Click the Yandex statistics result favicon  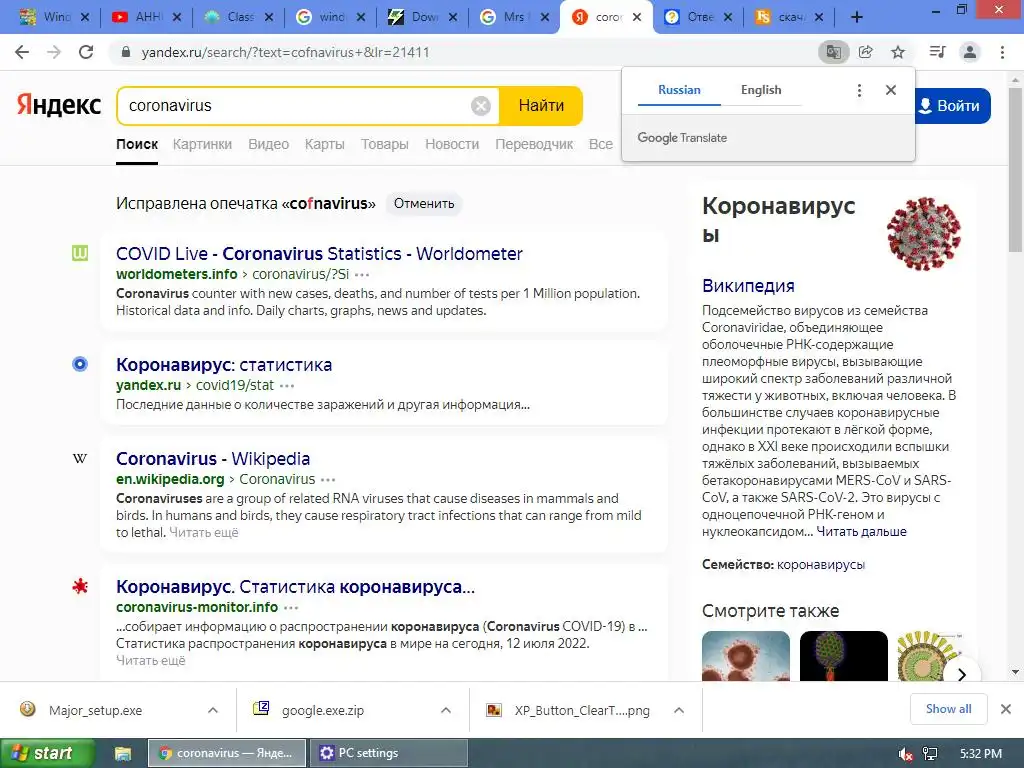coord(80,364)
